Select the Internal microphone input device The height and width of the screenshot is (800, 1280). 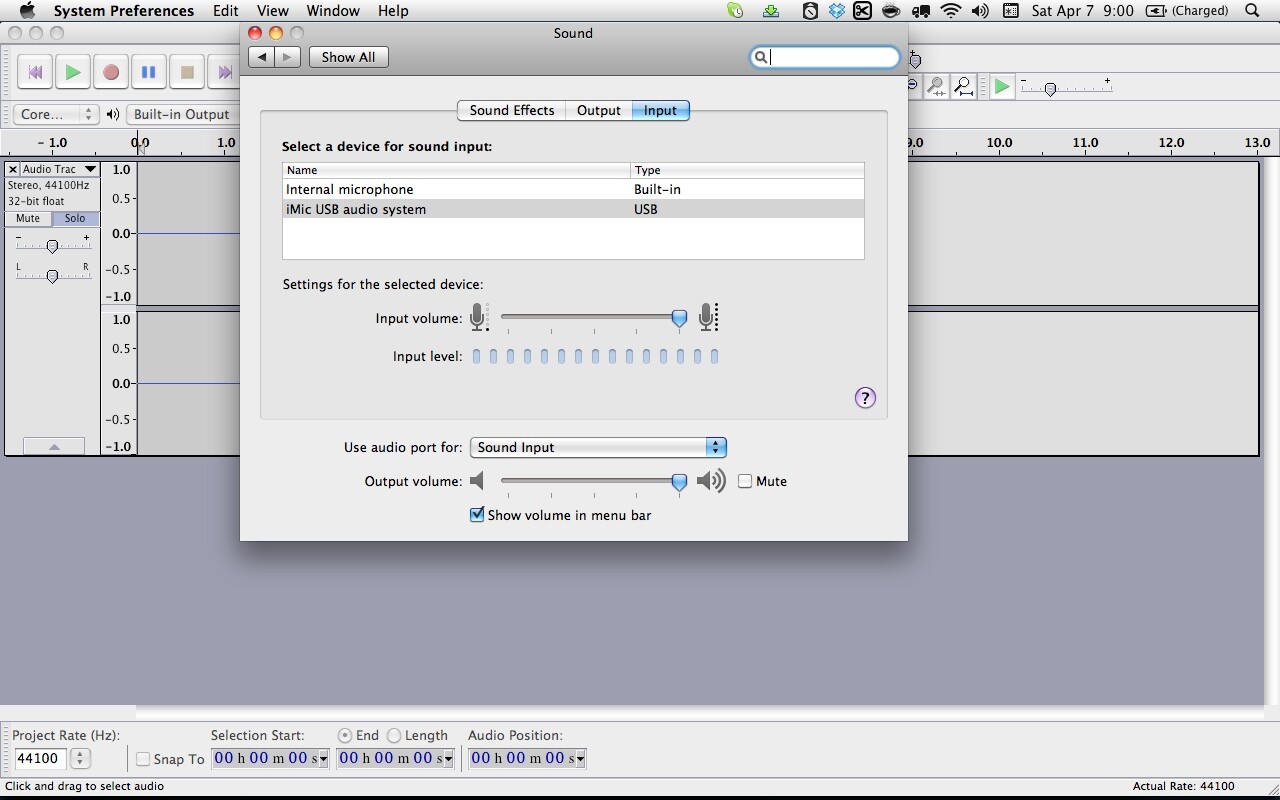coord(573,189)
